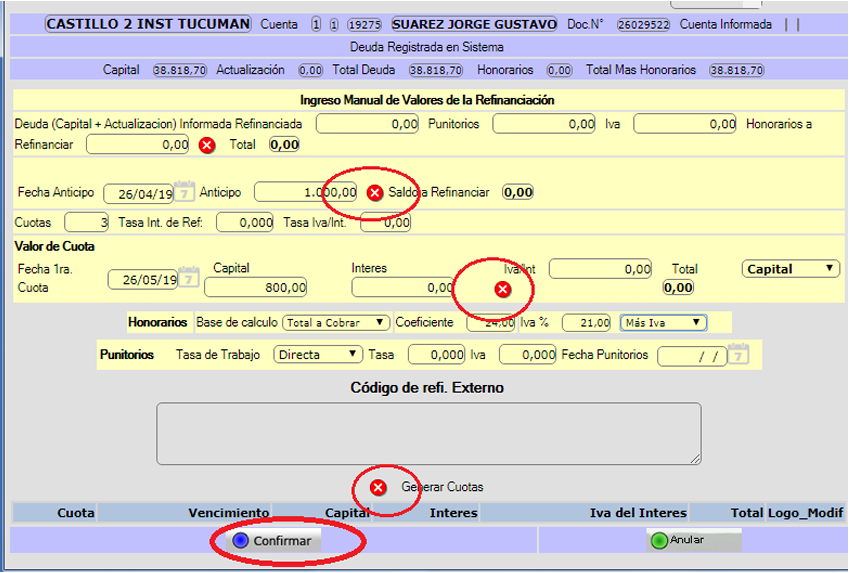Image resolution: width=849 pixels, height=573 pixels.
Task: Click the Código de refi. Externo text area
Action: pyautogui.click(x=428, y=434)
